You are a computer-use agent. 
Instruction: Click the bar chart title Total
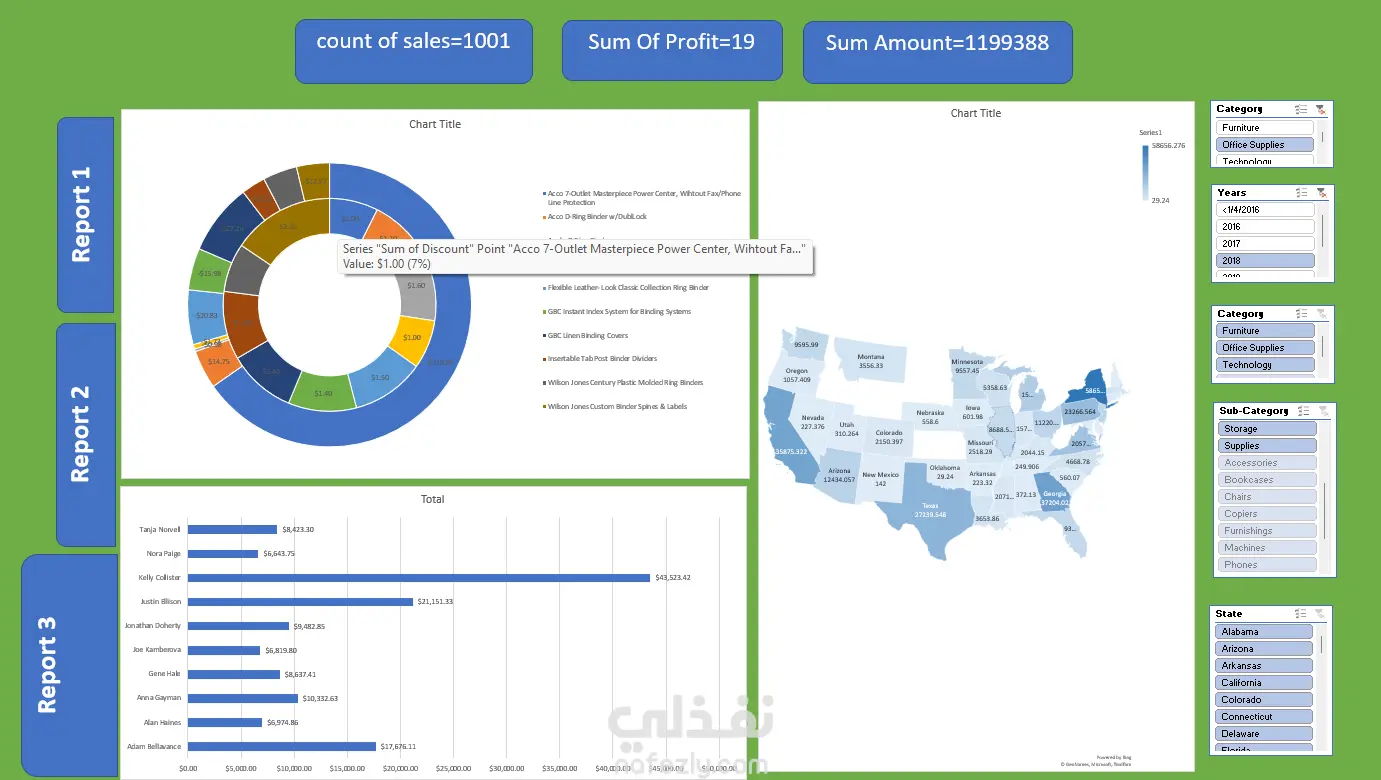(x=433, y=499)
